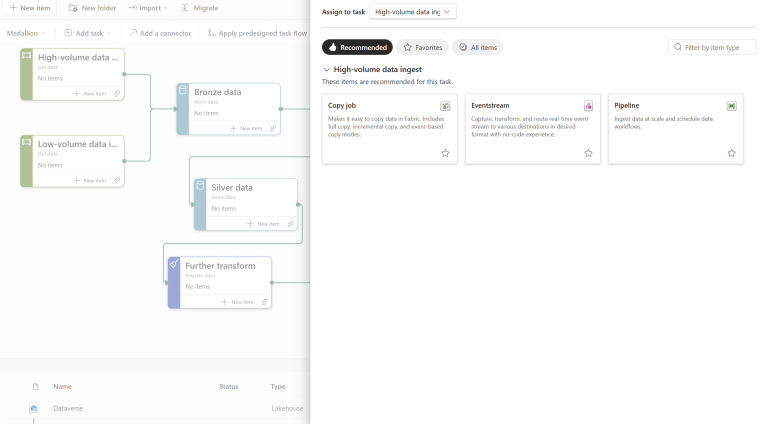Switch to the Favorites tab
This screenshot has height=424, width=768.
422,47
